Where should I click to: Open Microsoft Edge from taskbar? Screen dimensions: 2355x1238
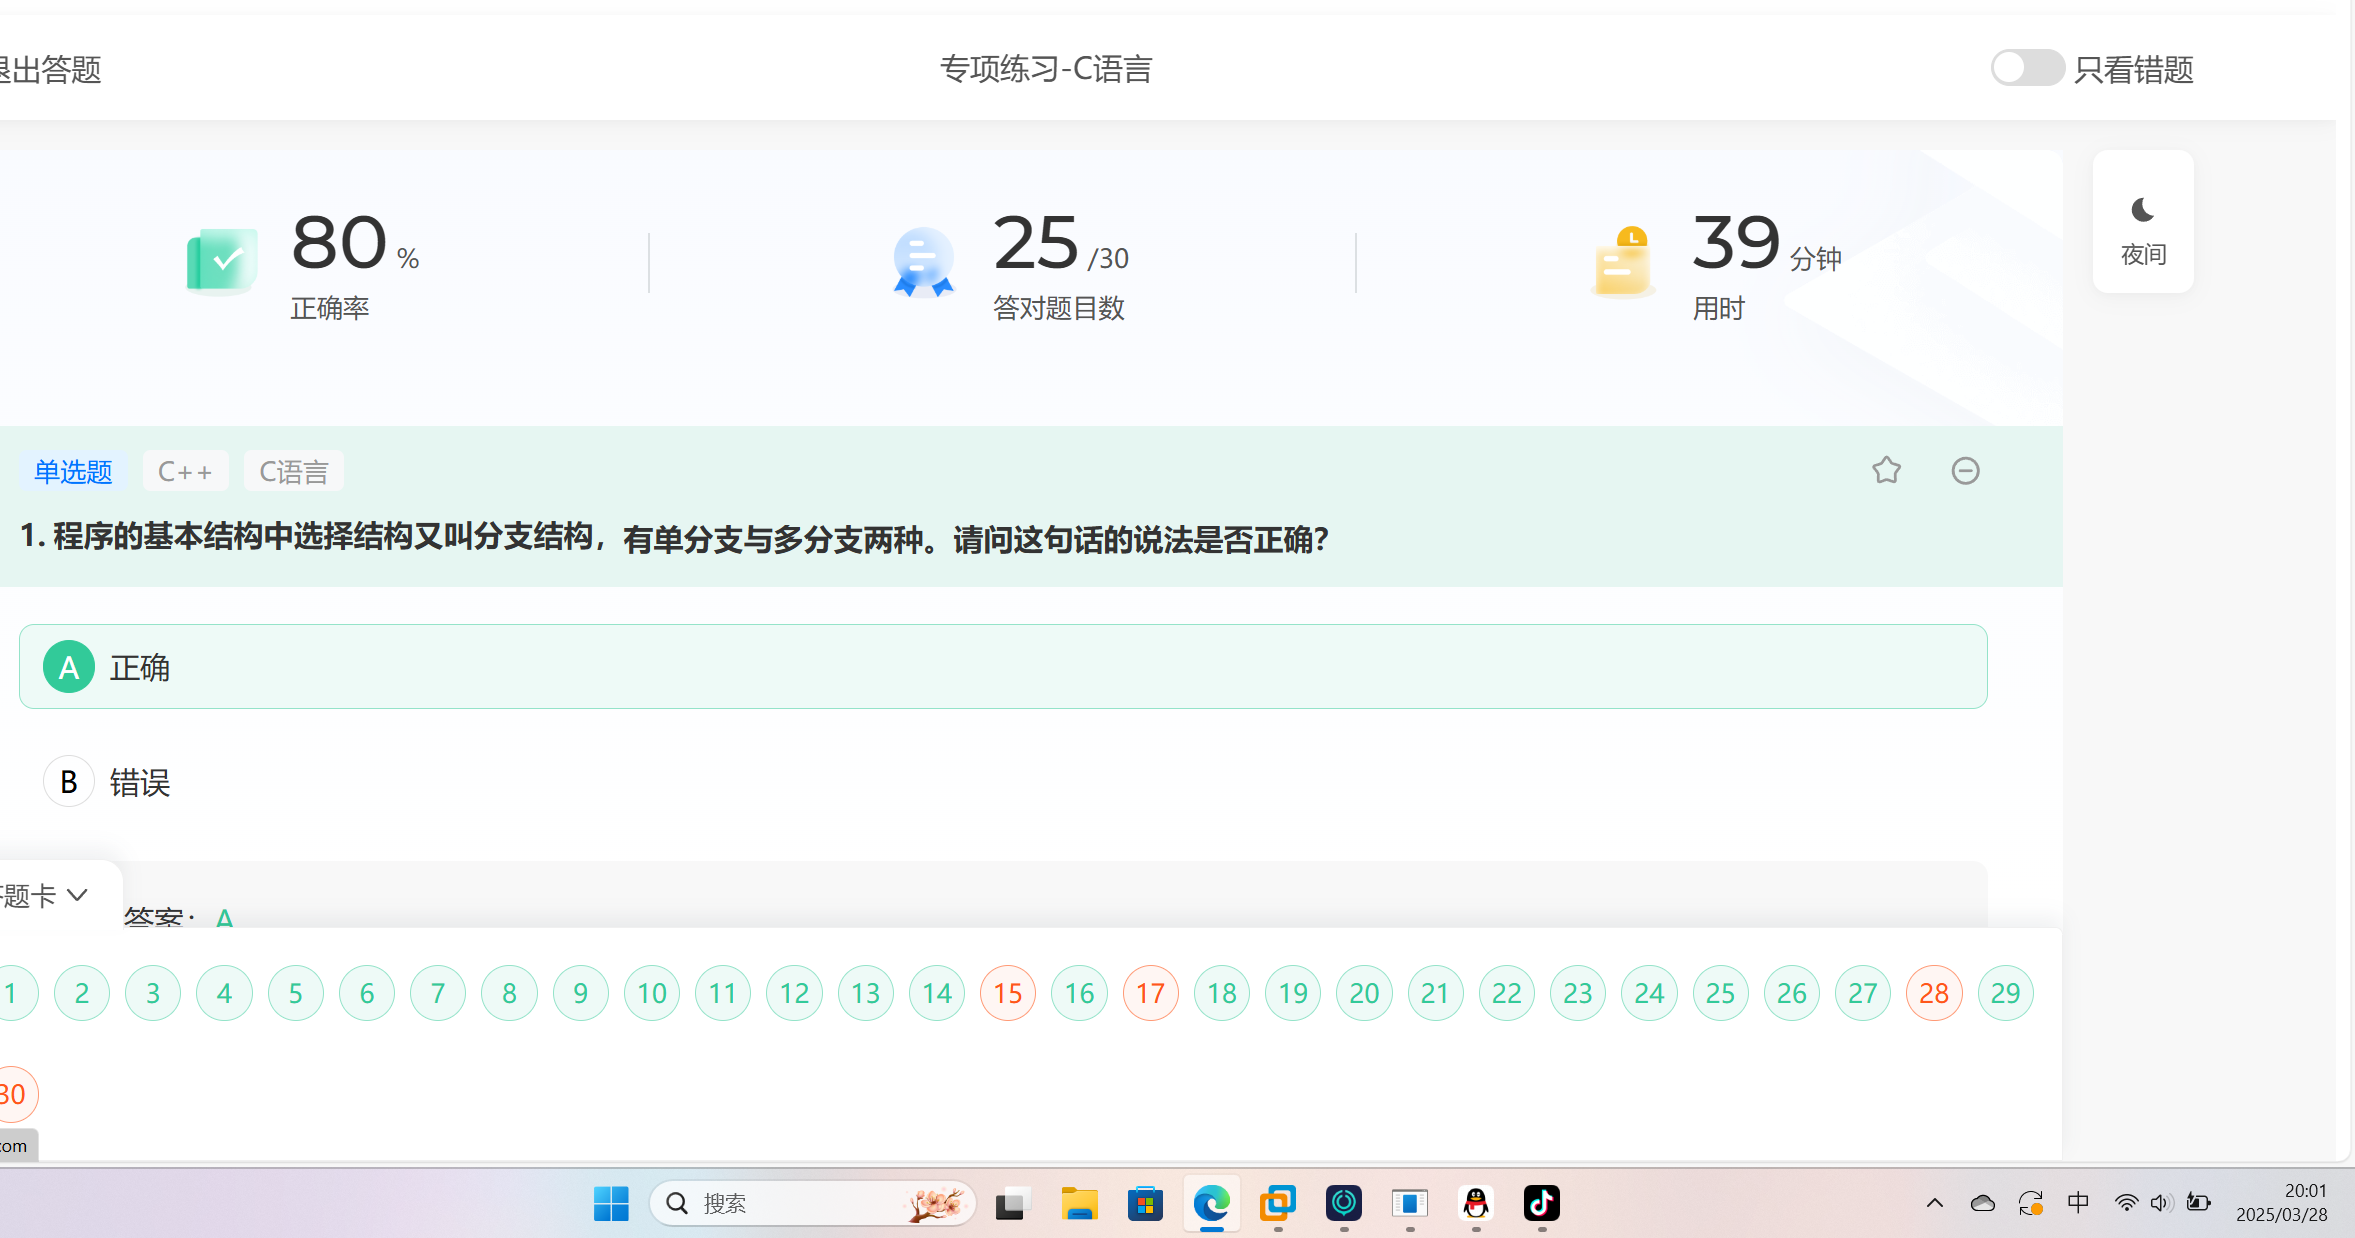pyautogui.click(x=1211, y=1203)
